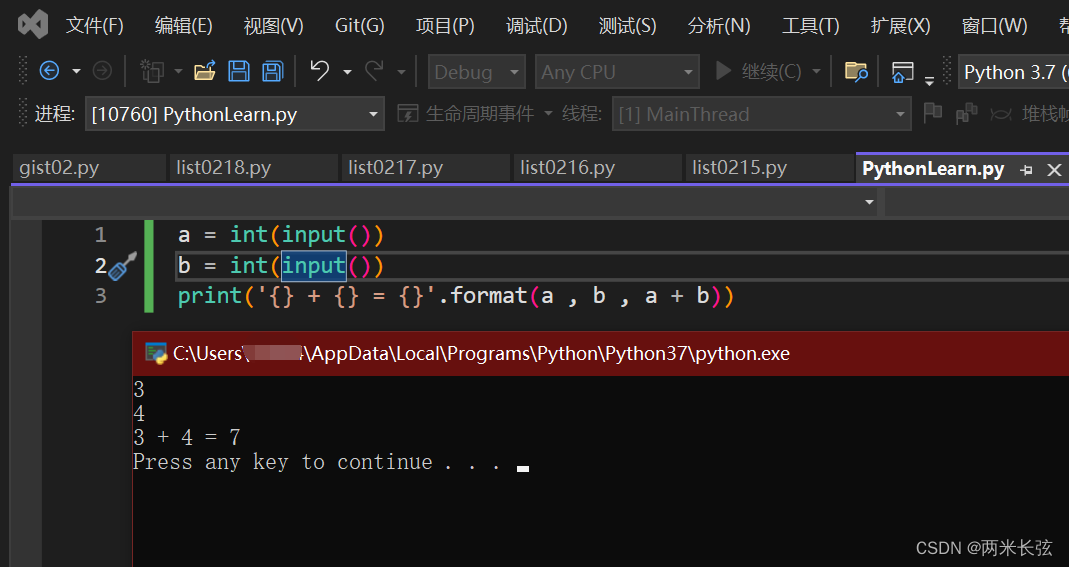
Task: Open the 文件(F) menu
Action: [x=95, y=26]
